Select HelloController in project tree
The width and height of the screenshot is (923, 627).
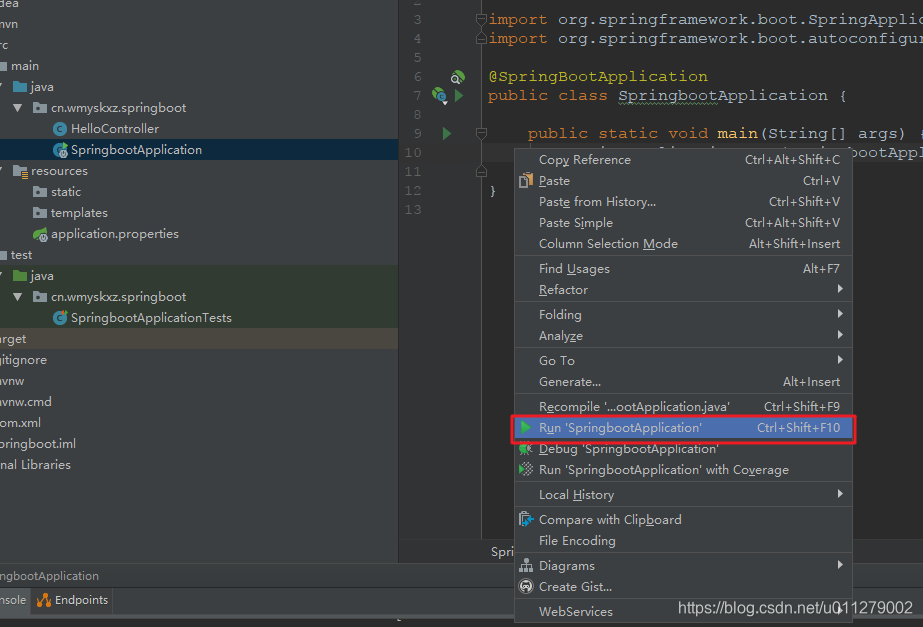click(199, 129)
